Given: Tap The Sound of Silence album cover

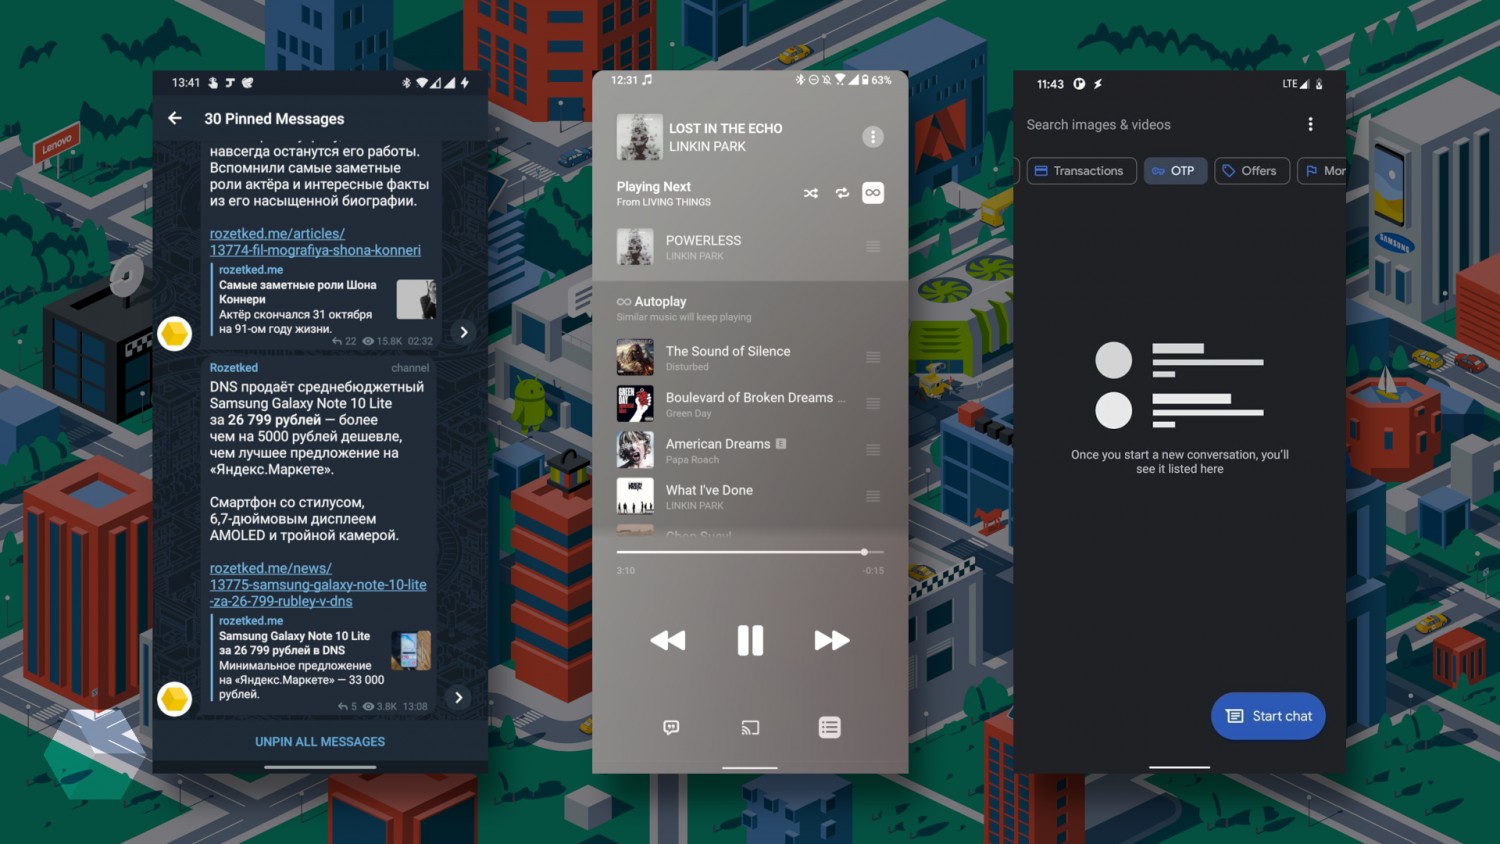Looking at the screenshot, I should pyautogui.click(x=635, y=358).
